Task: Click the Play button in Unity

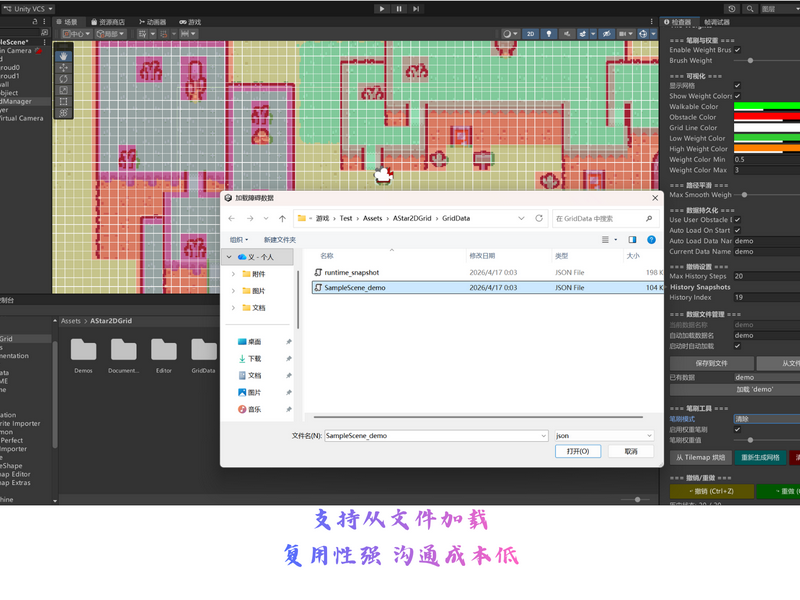Action: (x=382, y=9)
